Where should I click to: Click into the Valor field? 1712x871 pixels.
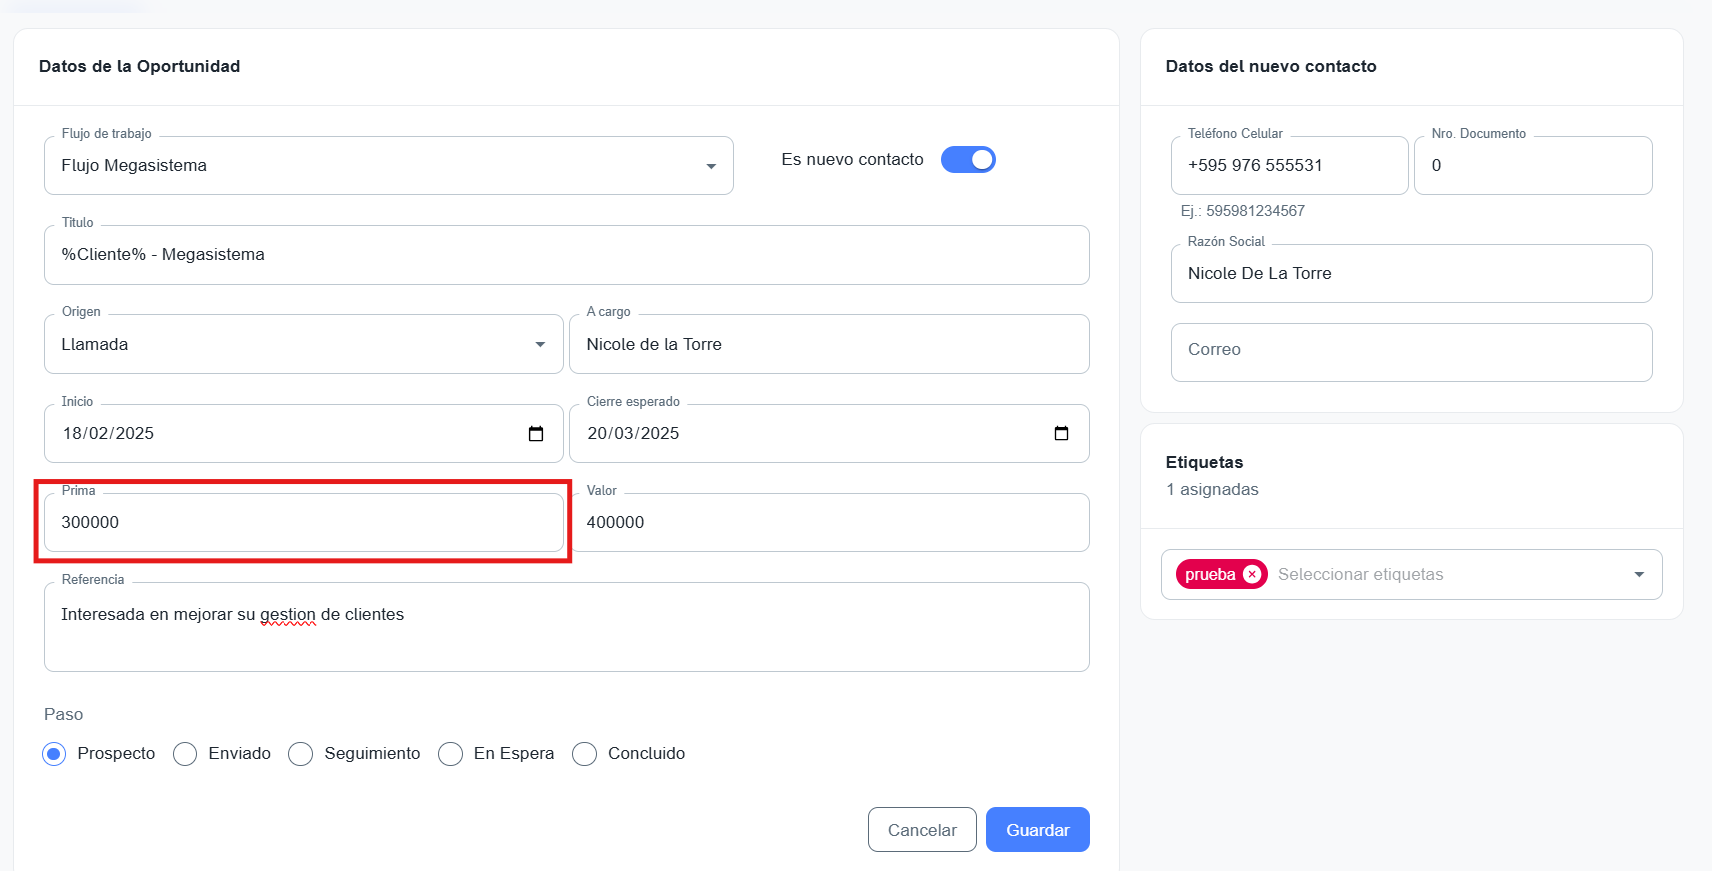[x=828, y=523]
